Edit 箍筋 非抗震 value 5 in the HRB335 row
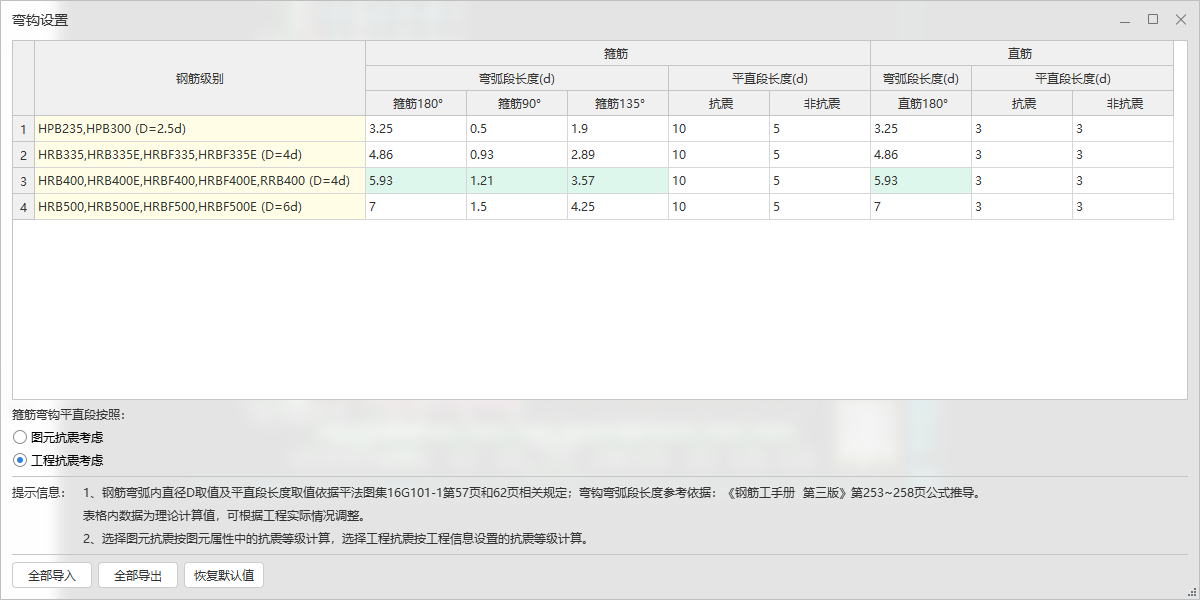The image size is (1200, 600). pos(820,155)
